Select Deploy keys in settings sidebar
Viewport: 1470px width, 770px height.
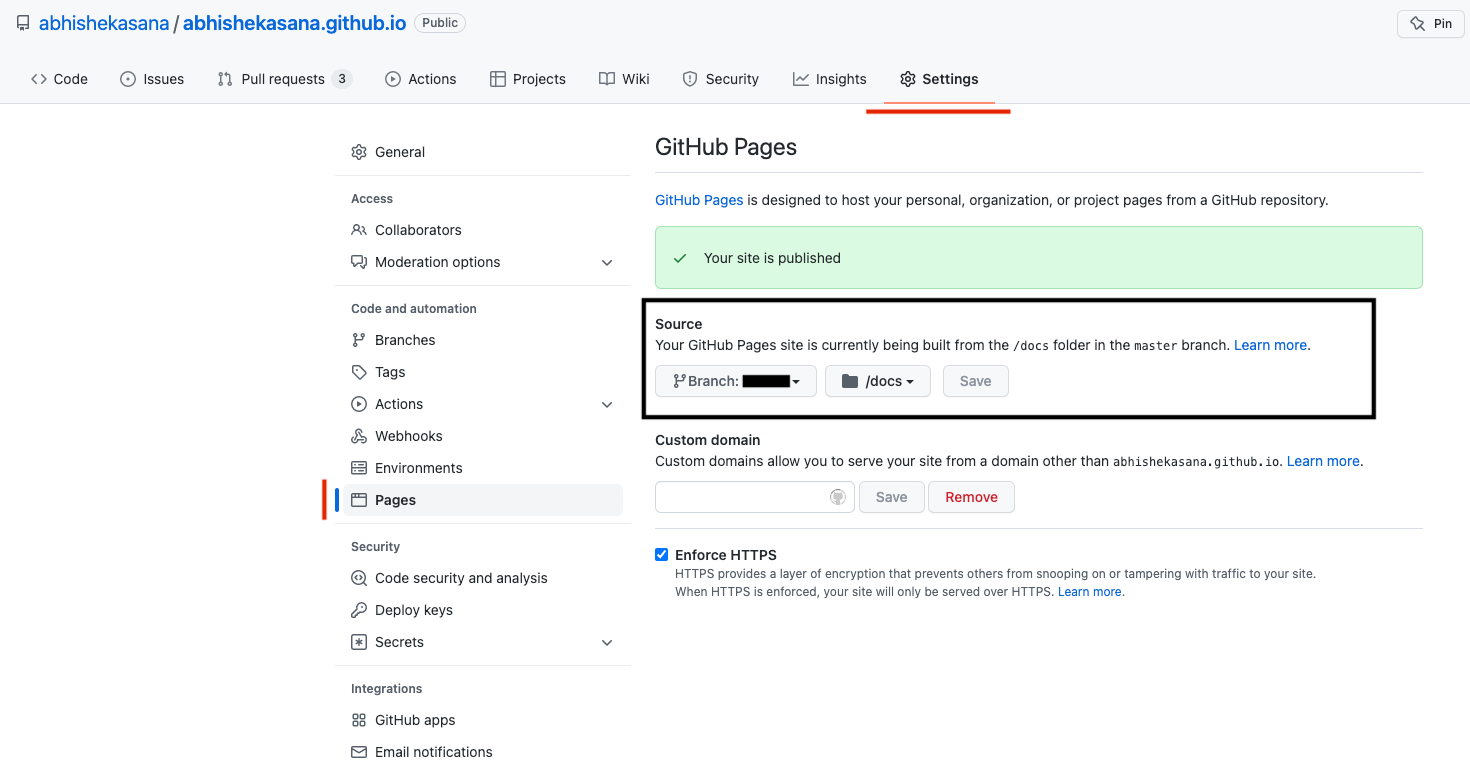tap(483, 610)
